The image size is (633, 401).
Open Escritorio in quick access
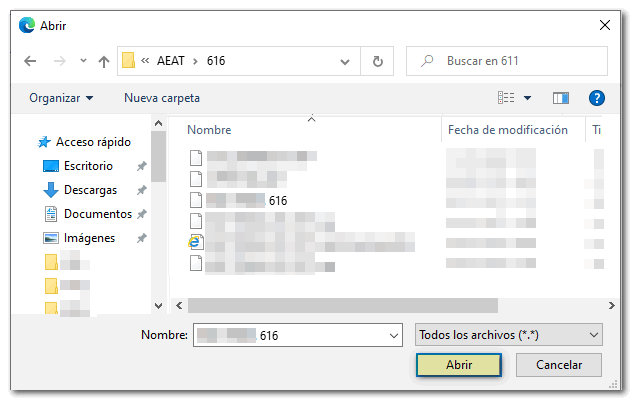pos(87,166)
